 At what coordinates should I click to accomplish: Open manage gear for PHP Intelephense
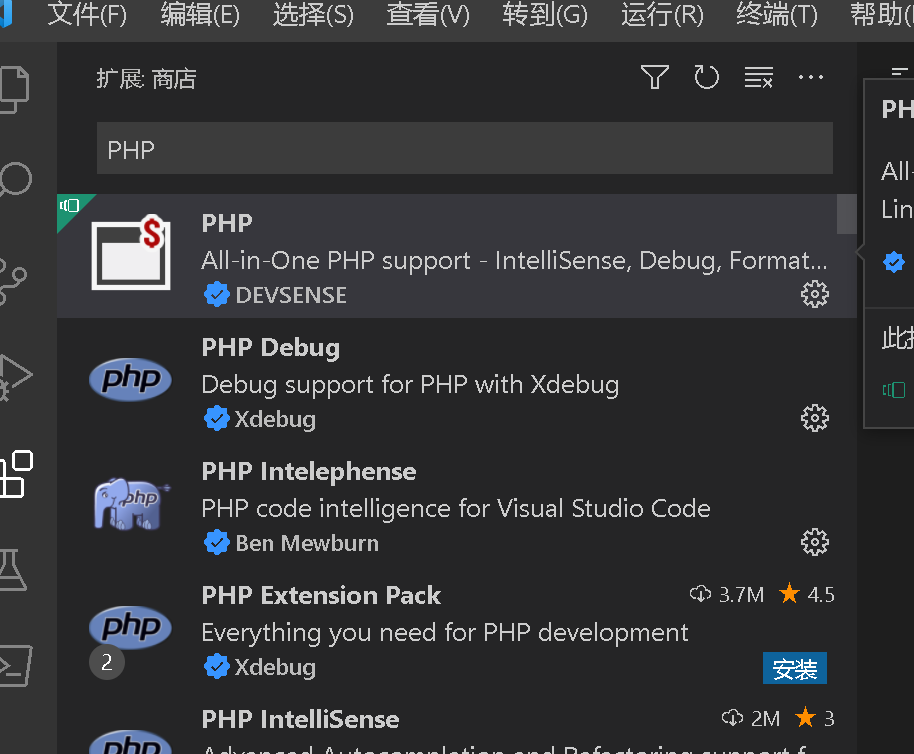(815, 542)
